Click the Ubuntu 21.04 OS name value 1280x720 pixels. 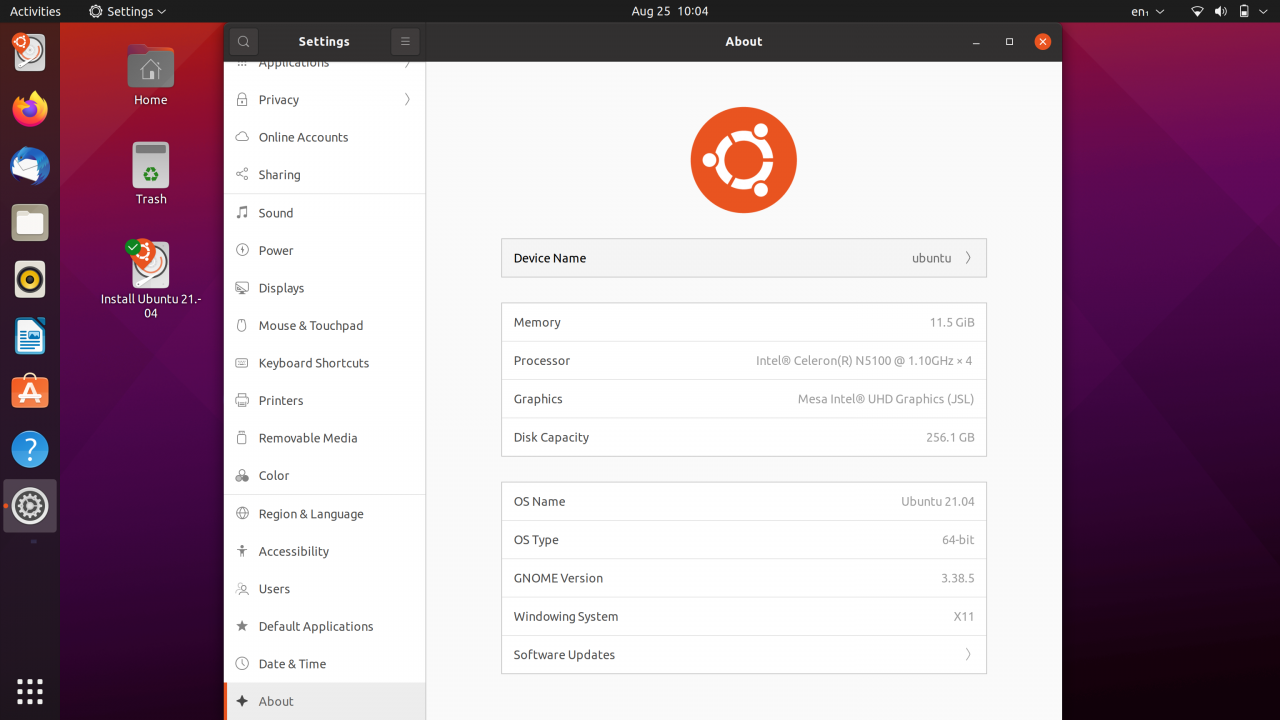tap(938, 502)
